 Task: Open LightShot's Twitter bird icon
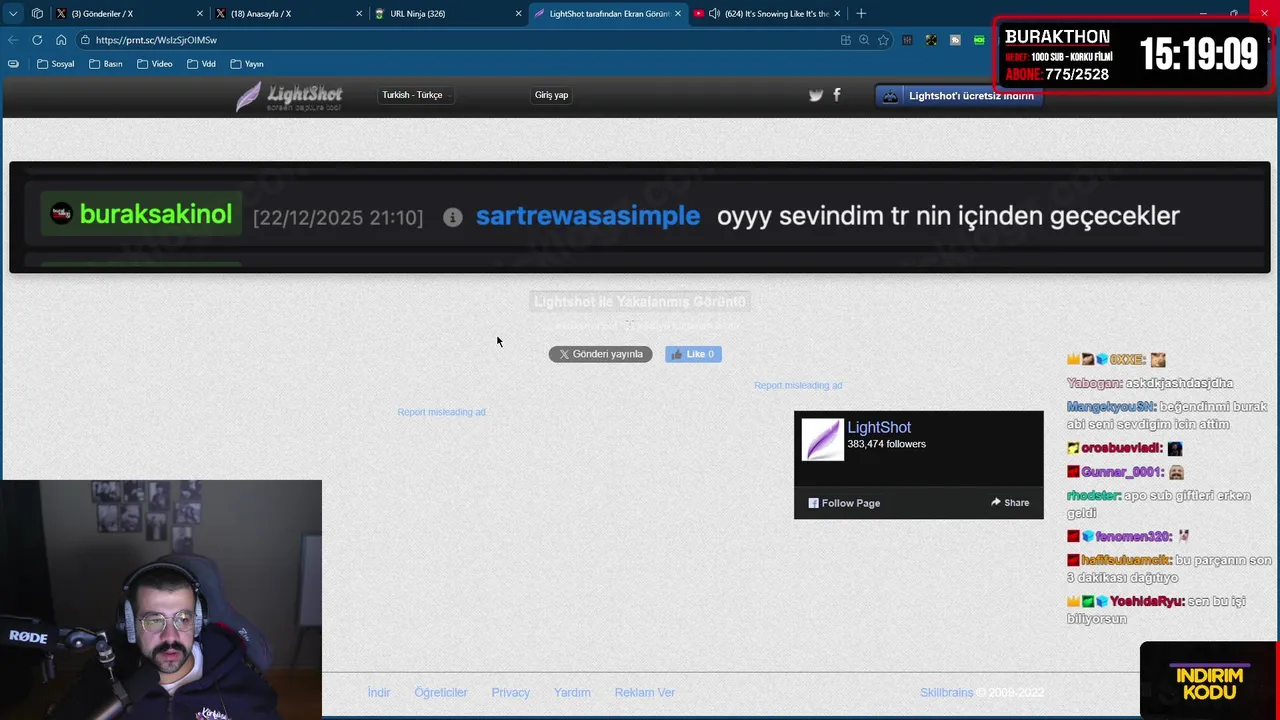tap(816, 95)
